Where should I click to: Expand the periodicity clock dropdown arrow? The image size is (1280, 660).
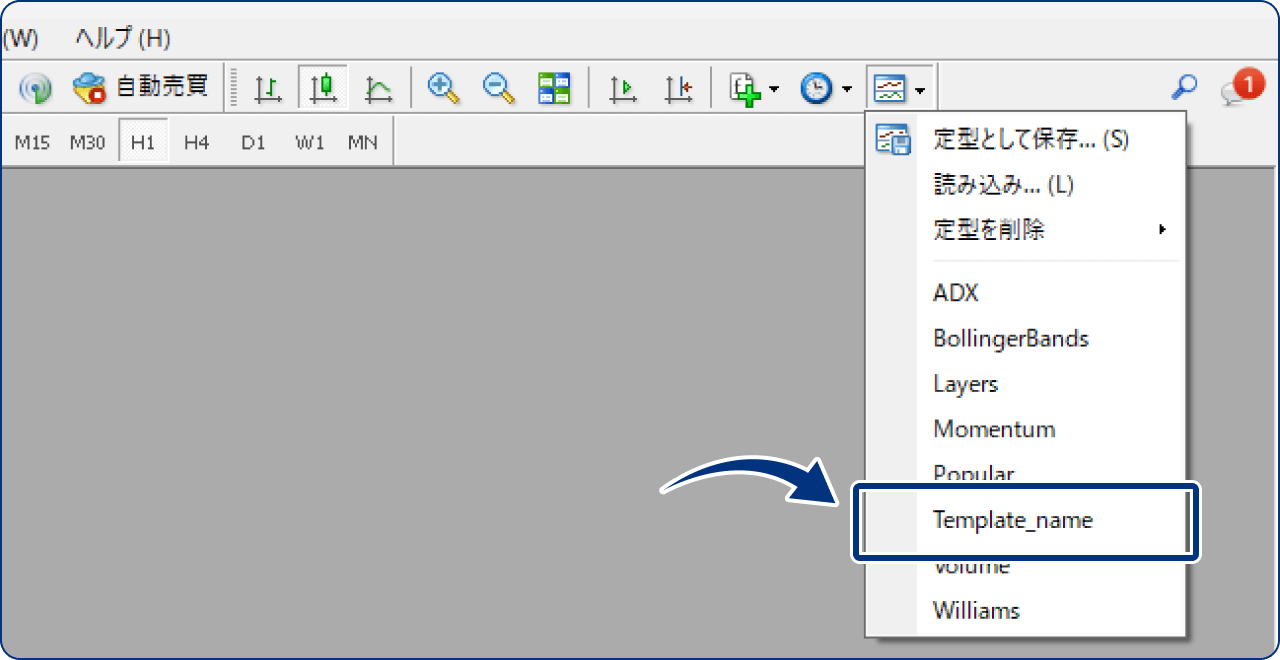point(847,90)
